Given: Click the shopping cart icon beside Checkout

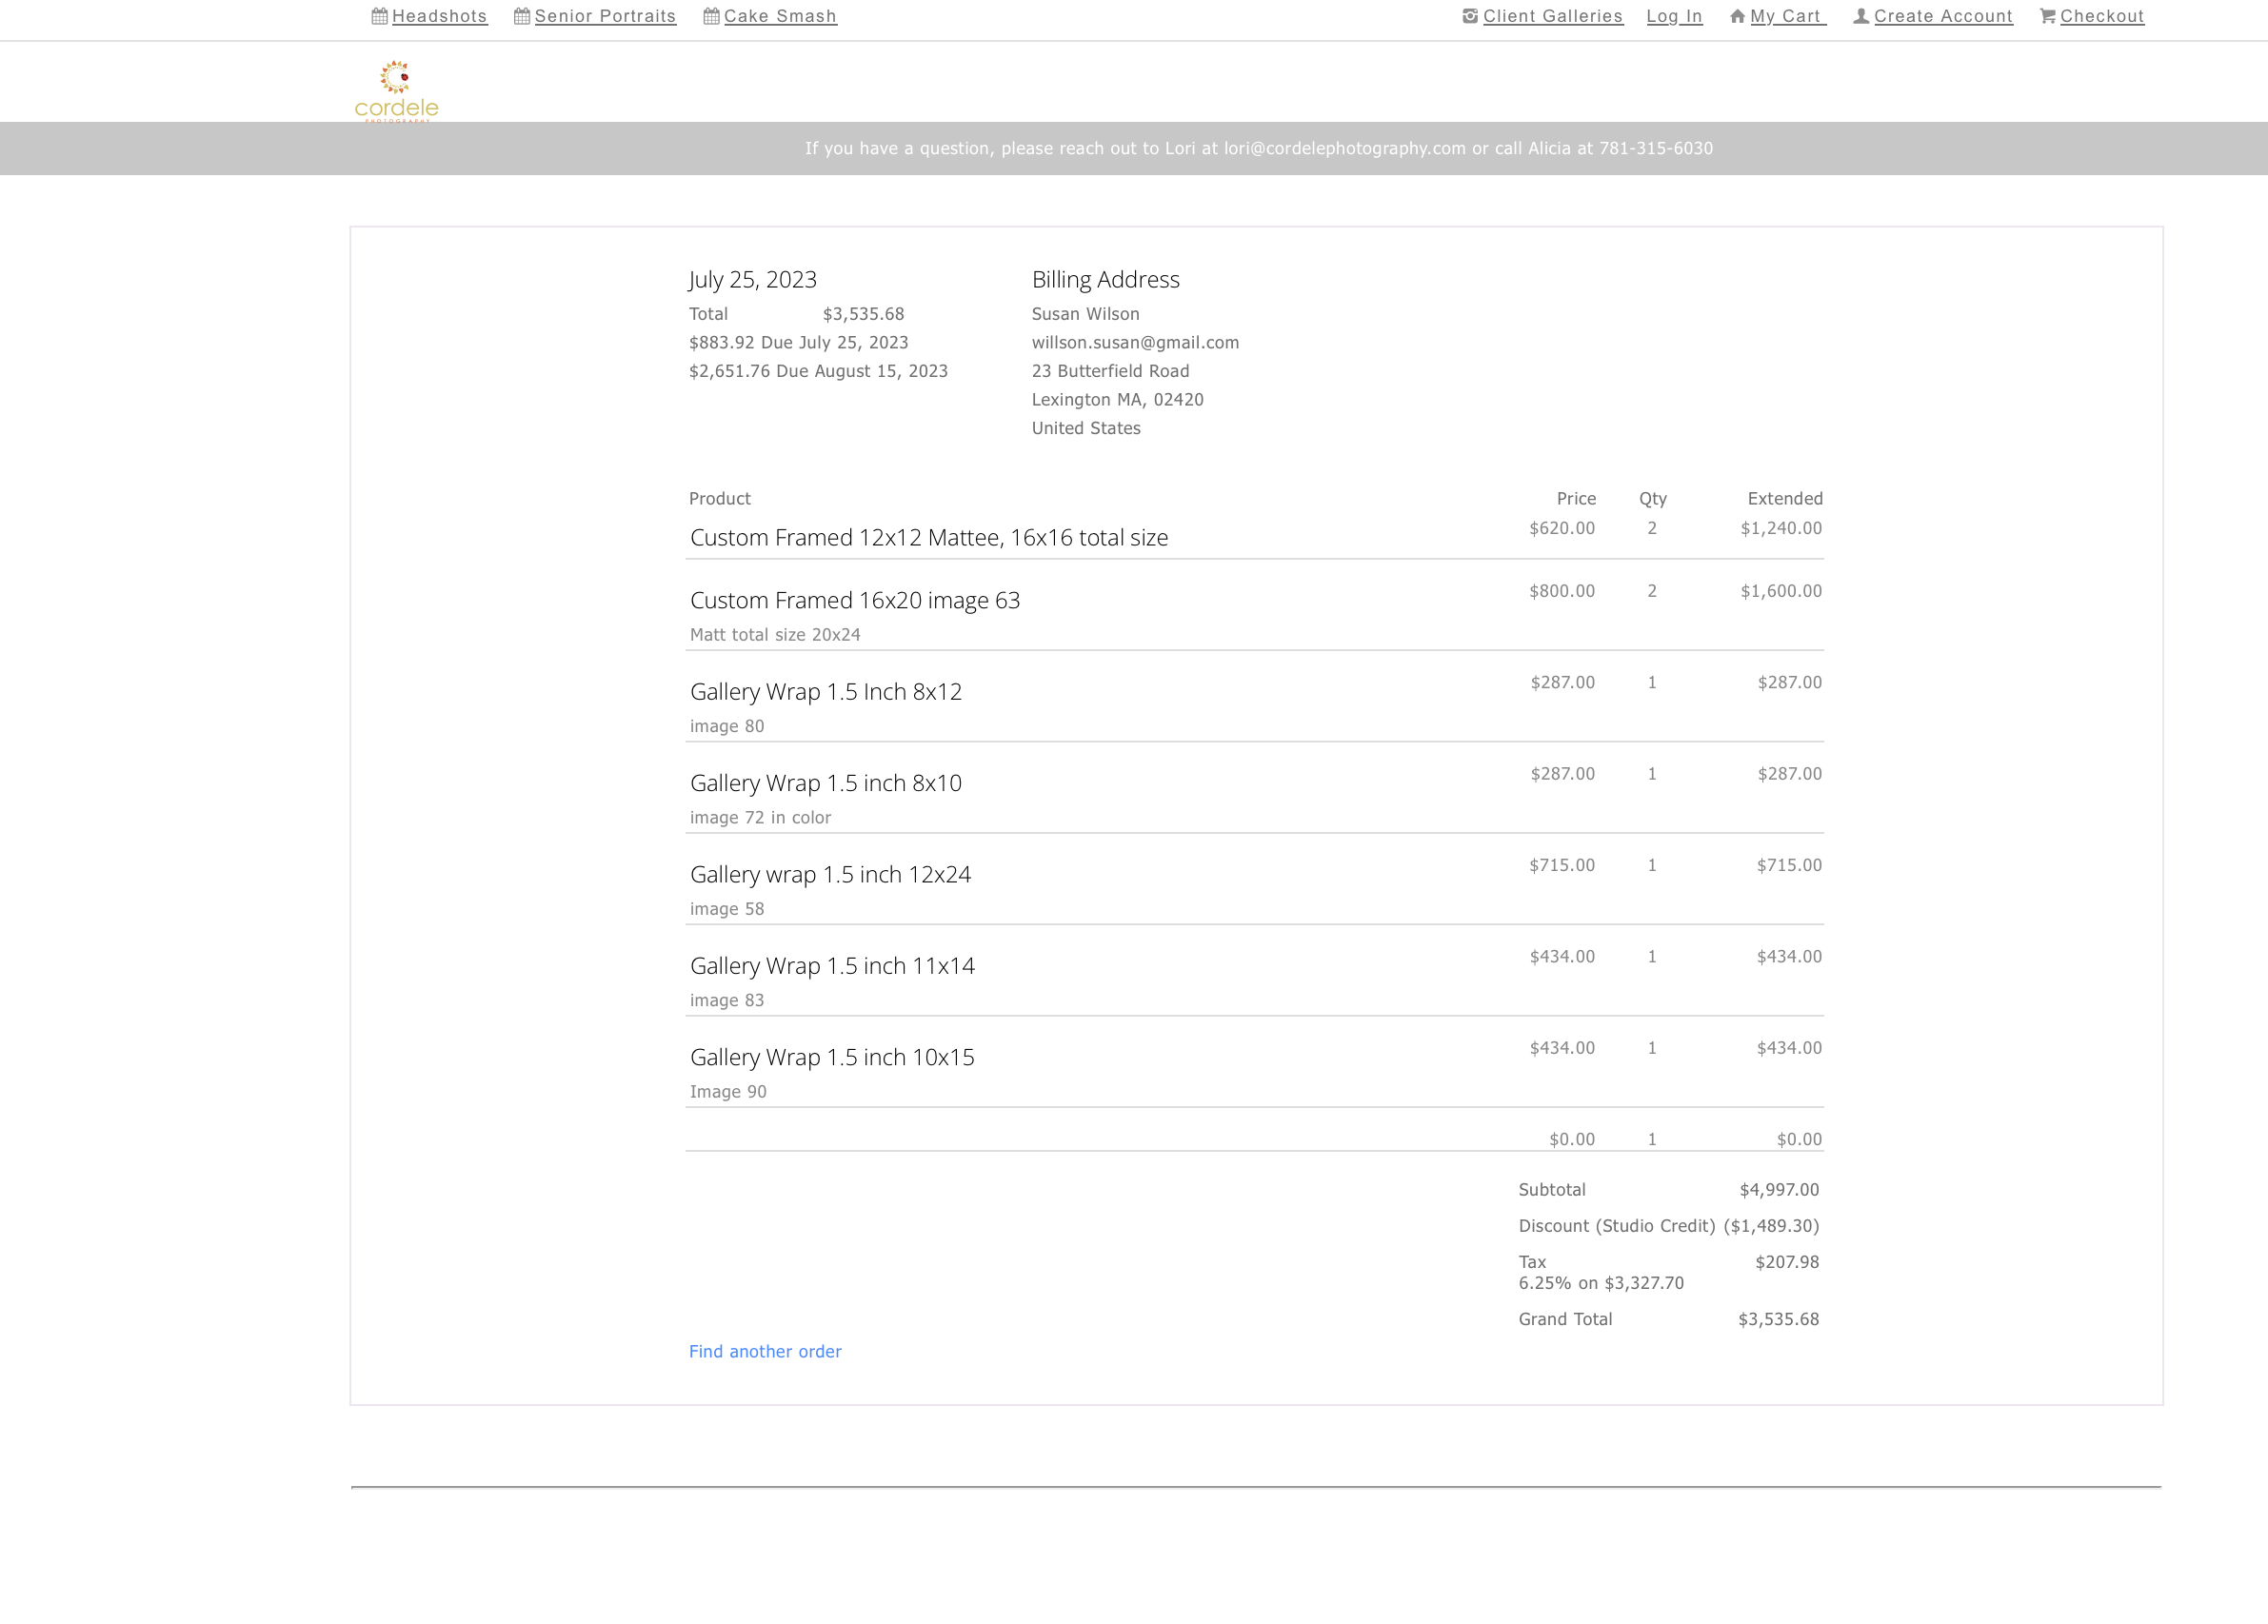Looking at the screenshot, I should click(x=2048, y=16).
